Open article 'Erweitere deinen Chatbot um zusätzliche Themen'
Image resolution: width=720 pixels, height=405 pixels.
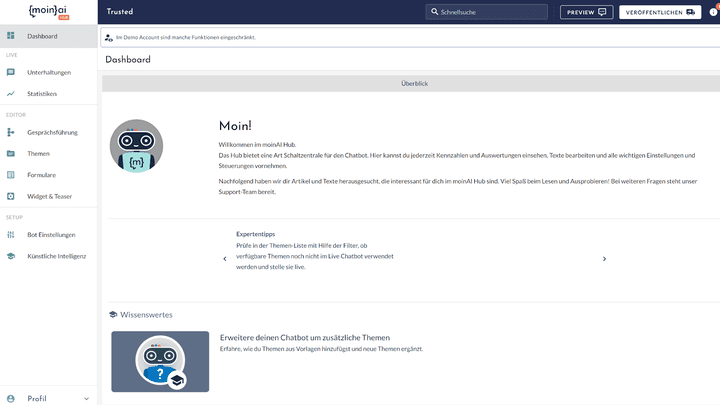pos(305,338)
